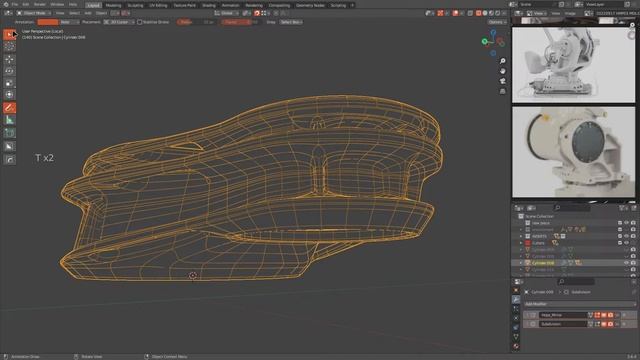The width and height of the screenshot is (640, 360).
Task: Remove the Subdivision modifier with X
Action: 624,324
